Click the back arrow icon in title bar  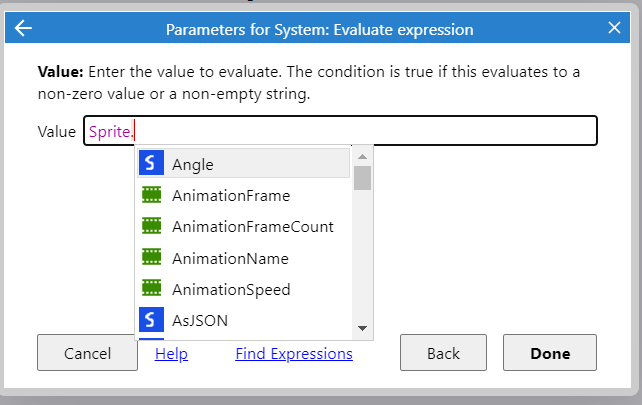(x=23, y=28)
